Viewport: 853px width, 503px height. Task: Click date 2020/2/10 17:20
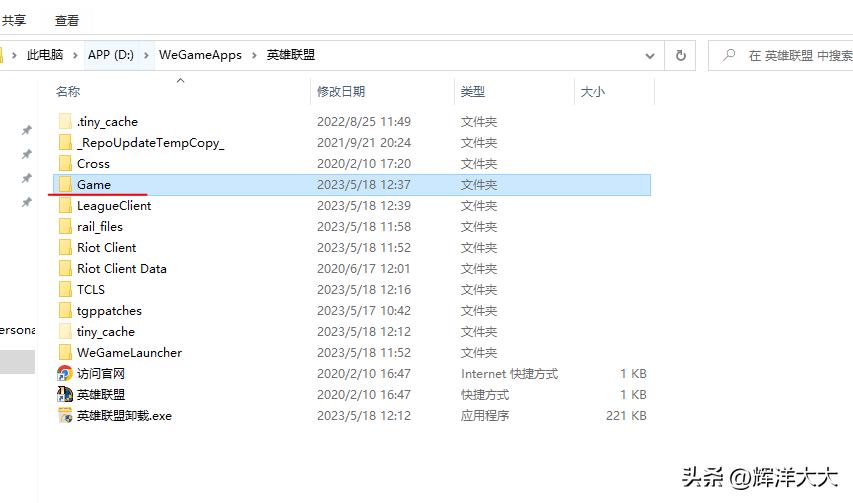(364, 164)
